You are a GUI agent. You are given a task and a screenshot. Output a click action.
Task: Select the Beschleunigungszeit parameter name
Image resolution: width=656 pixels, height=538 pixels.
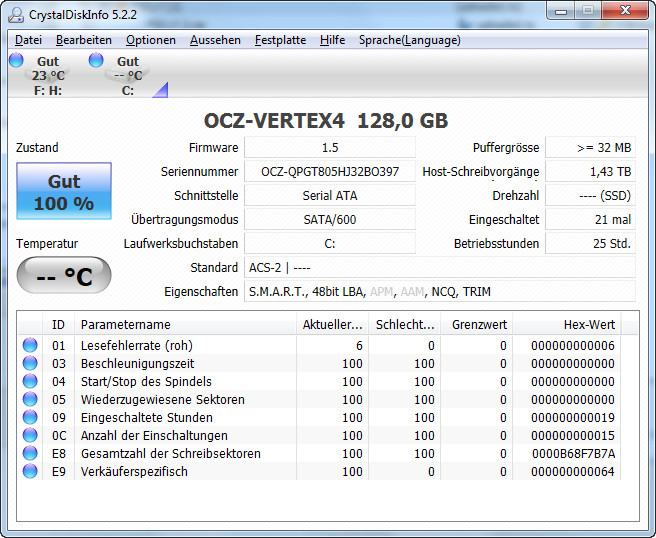click(x=138, y=364)
